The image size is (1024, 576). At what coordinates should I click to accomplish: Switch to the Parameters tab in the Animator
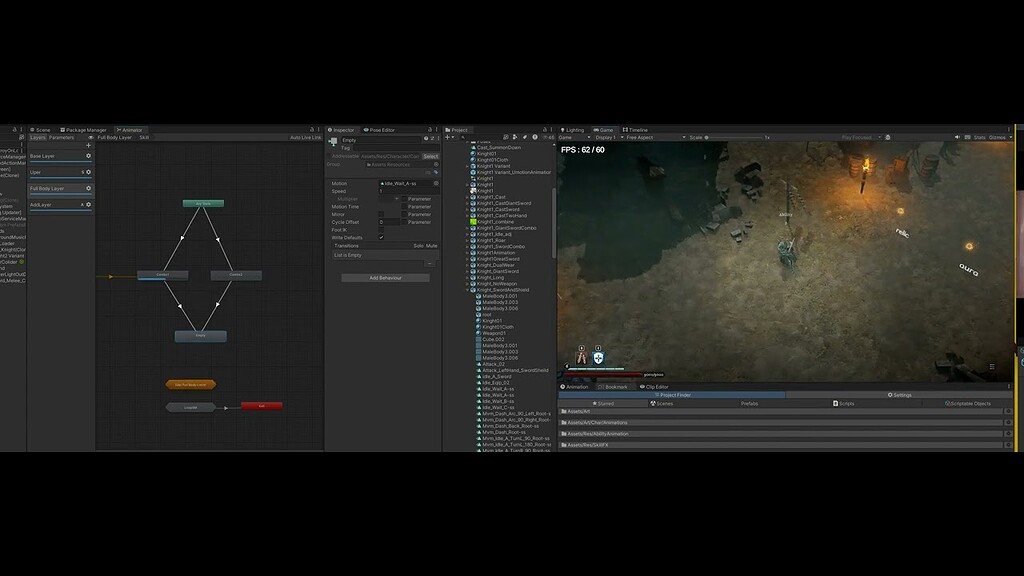61,137
